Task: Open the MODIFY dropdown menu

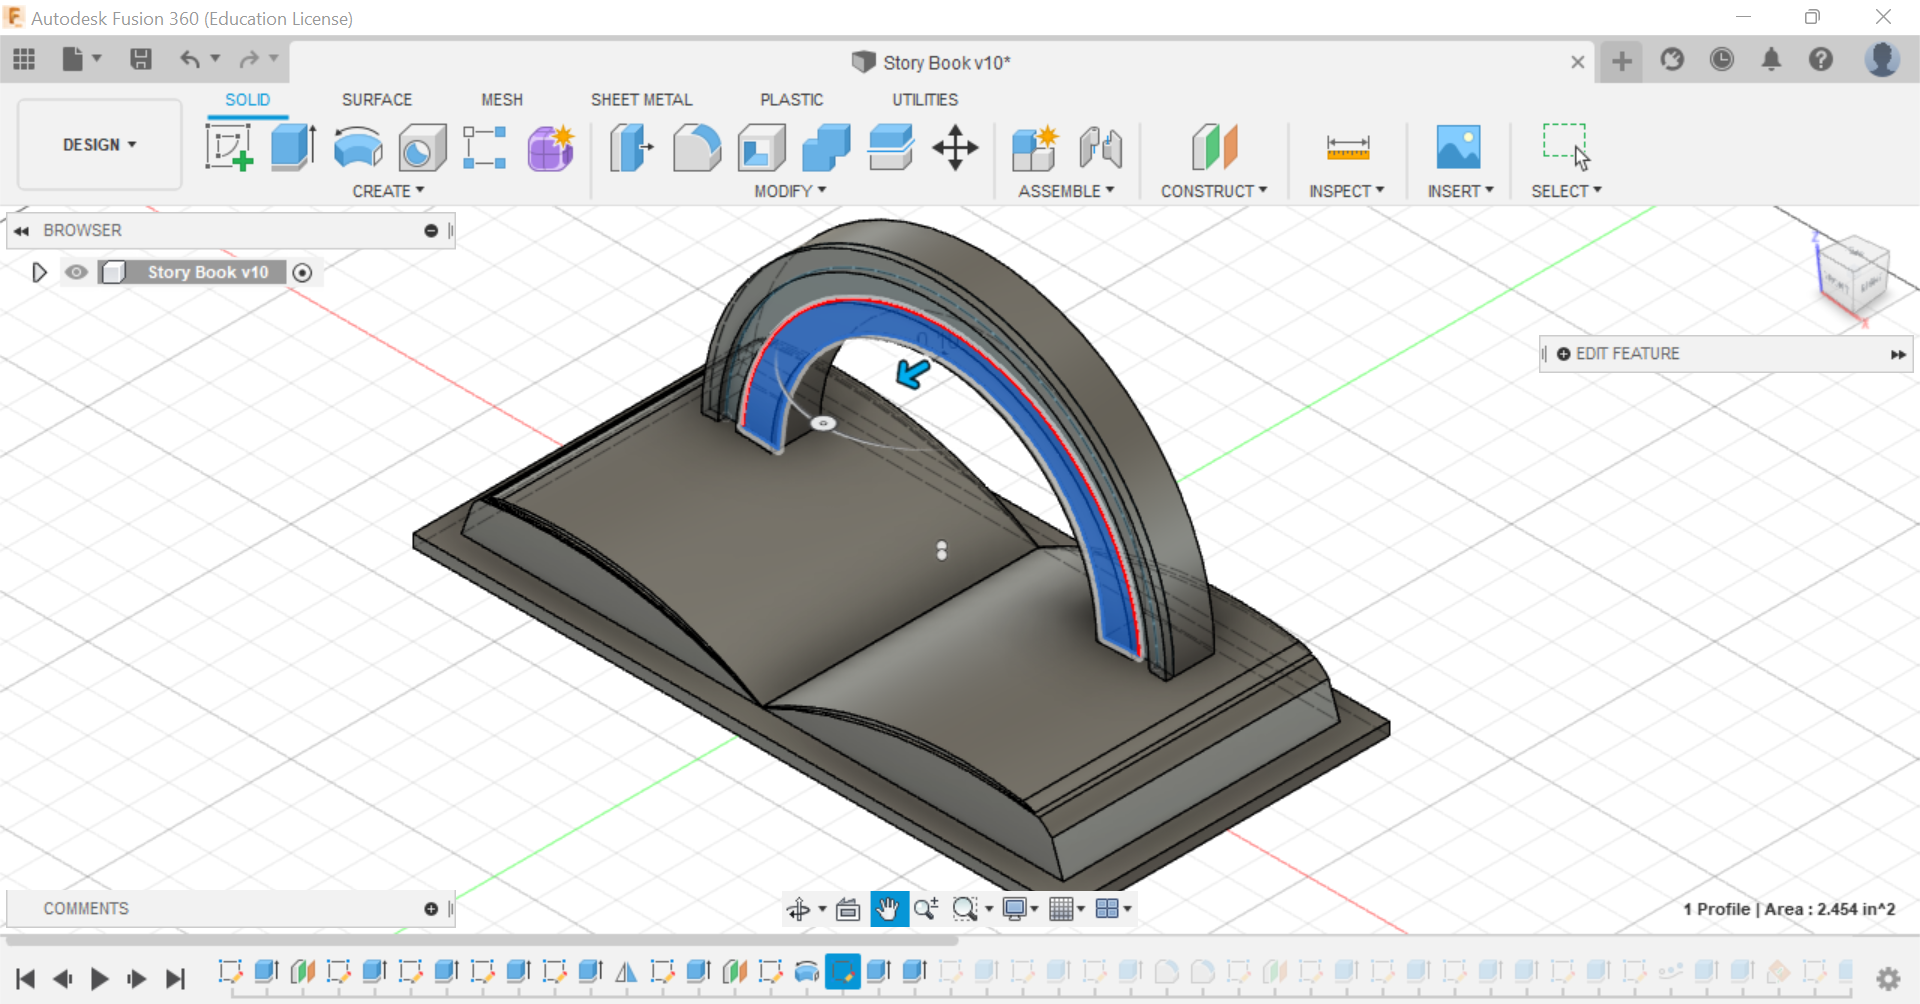Action: pos(790,191)
